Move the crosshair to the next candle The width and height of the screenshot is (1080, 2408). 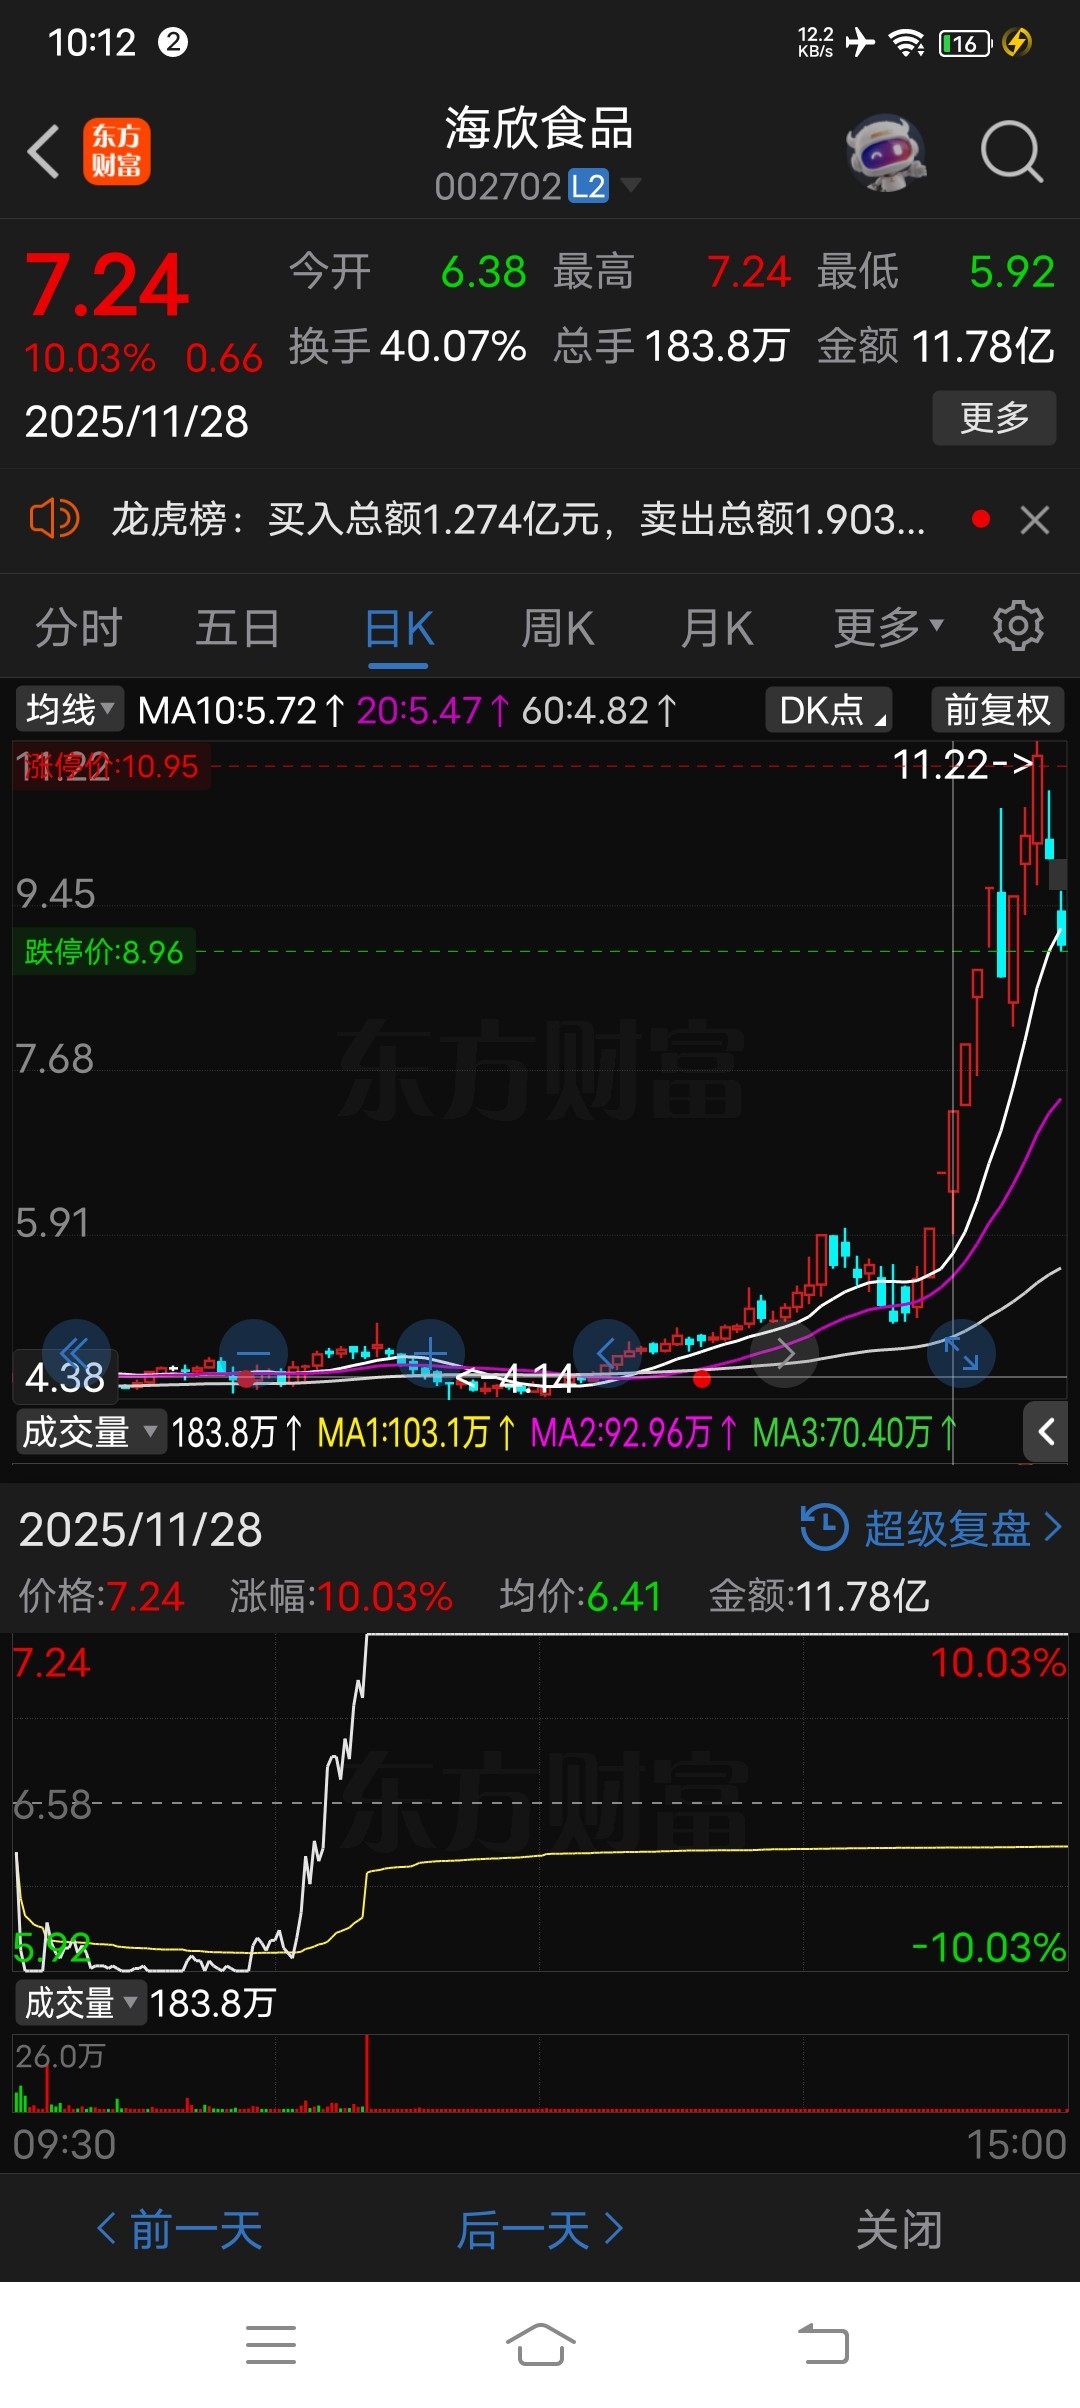(785, 1353)
